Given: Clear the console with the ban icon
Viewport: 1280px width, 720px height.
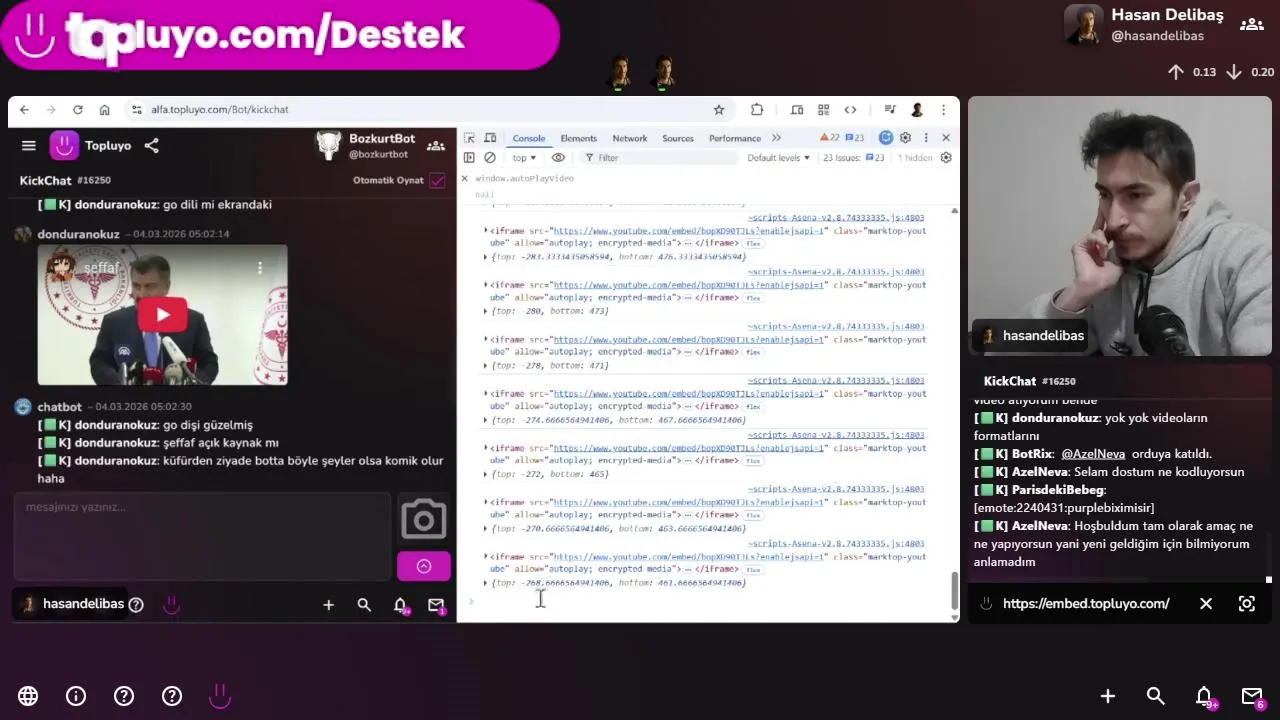Looking at the screenshot, I should click(490, 158).
